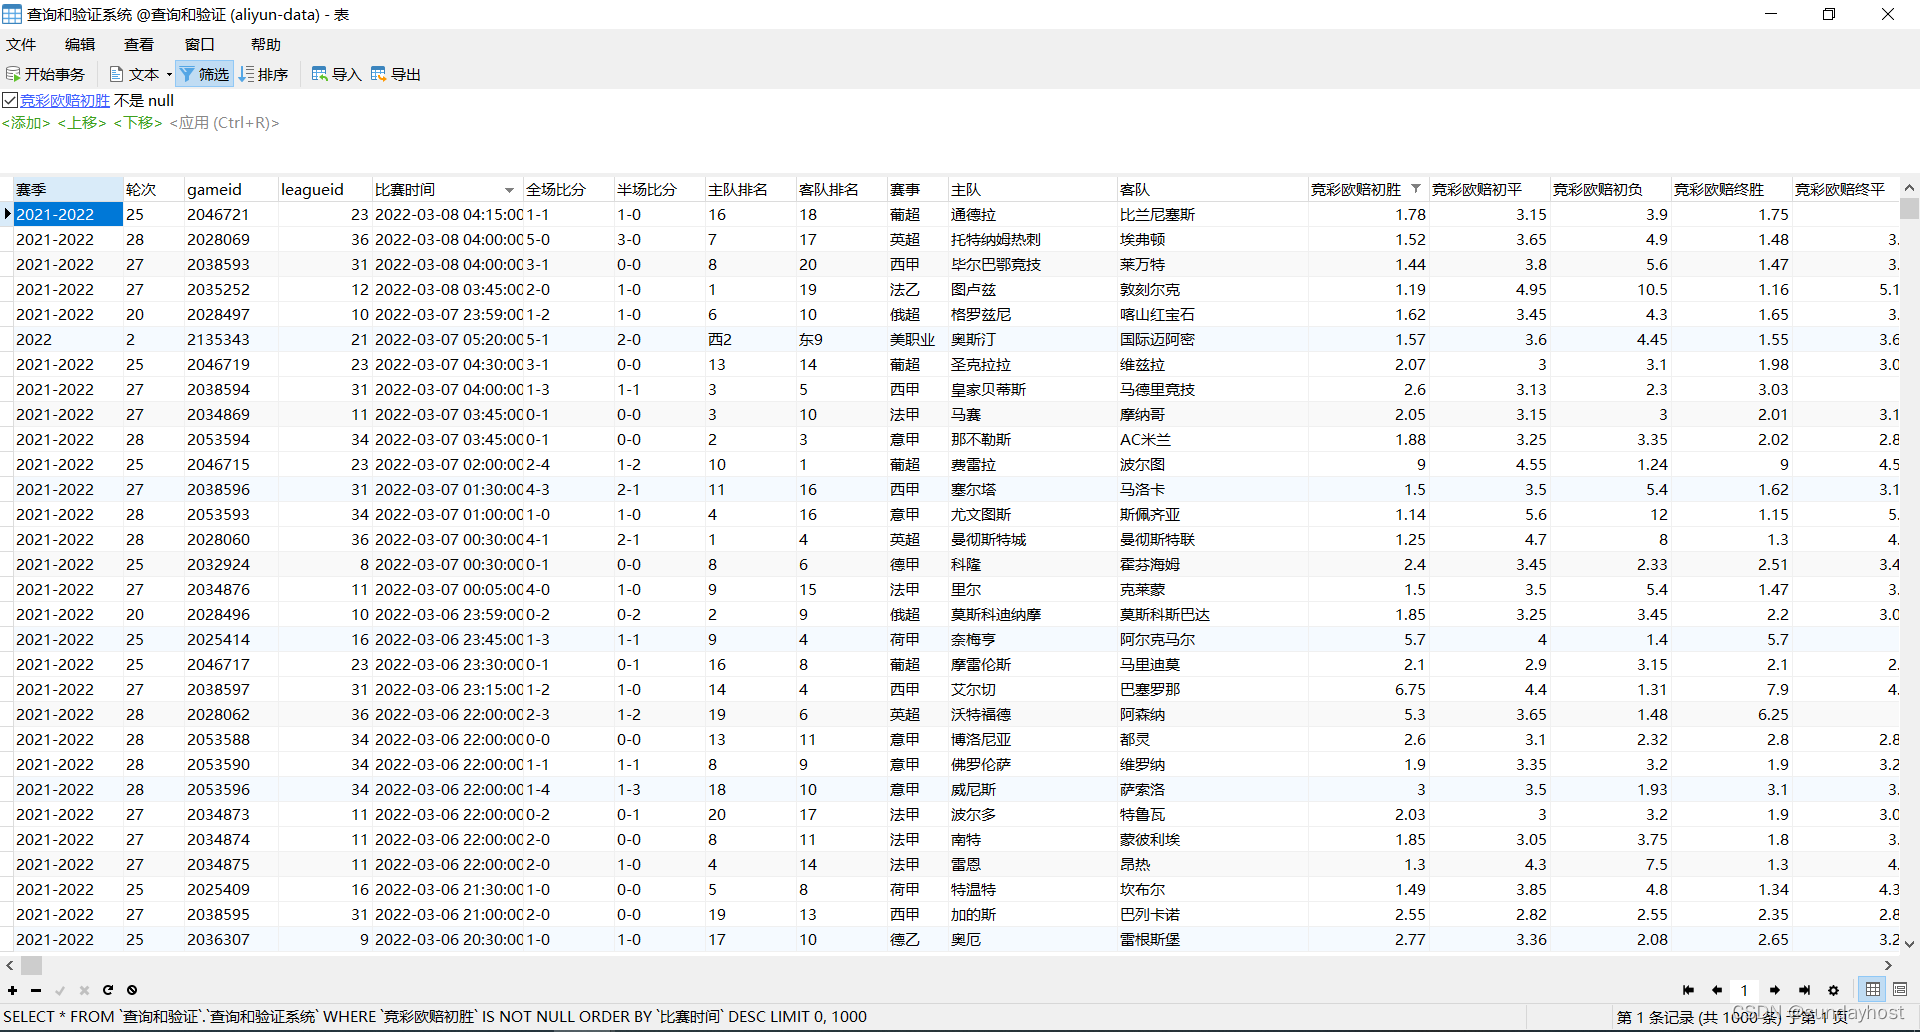
Task: Click the 竞彩欧赔初胜 filter field link
Action: [65, 100]
